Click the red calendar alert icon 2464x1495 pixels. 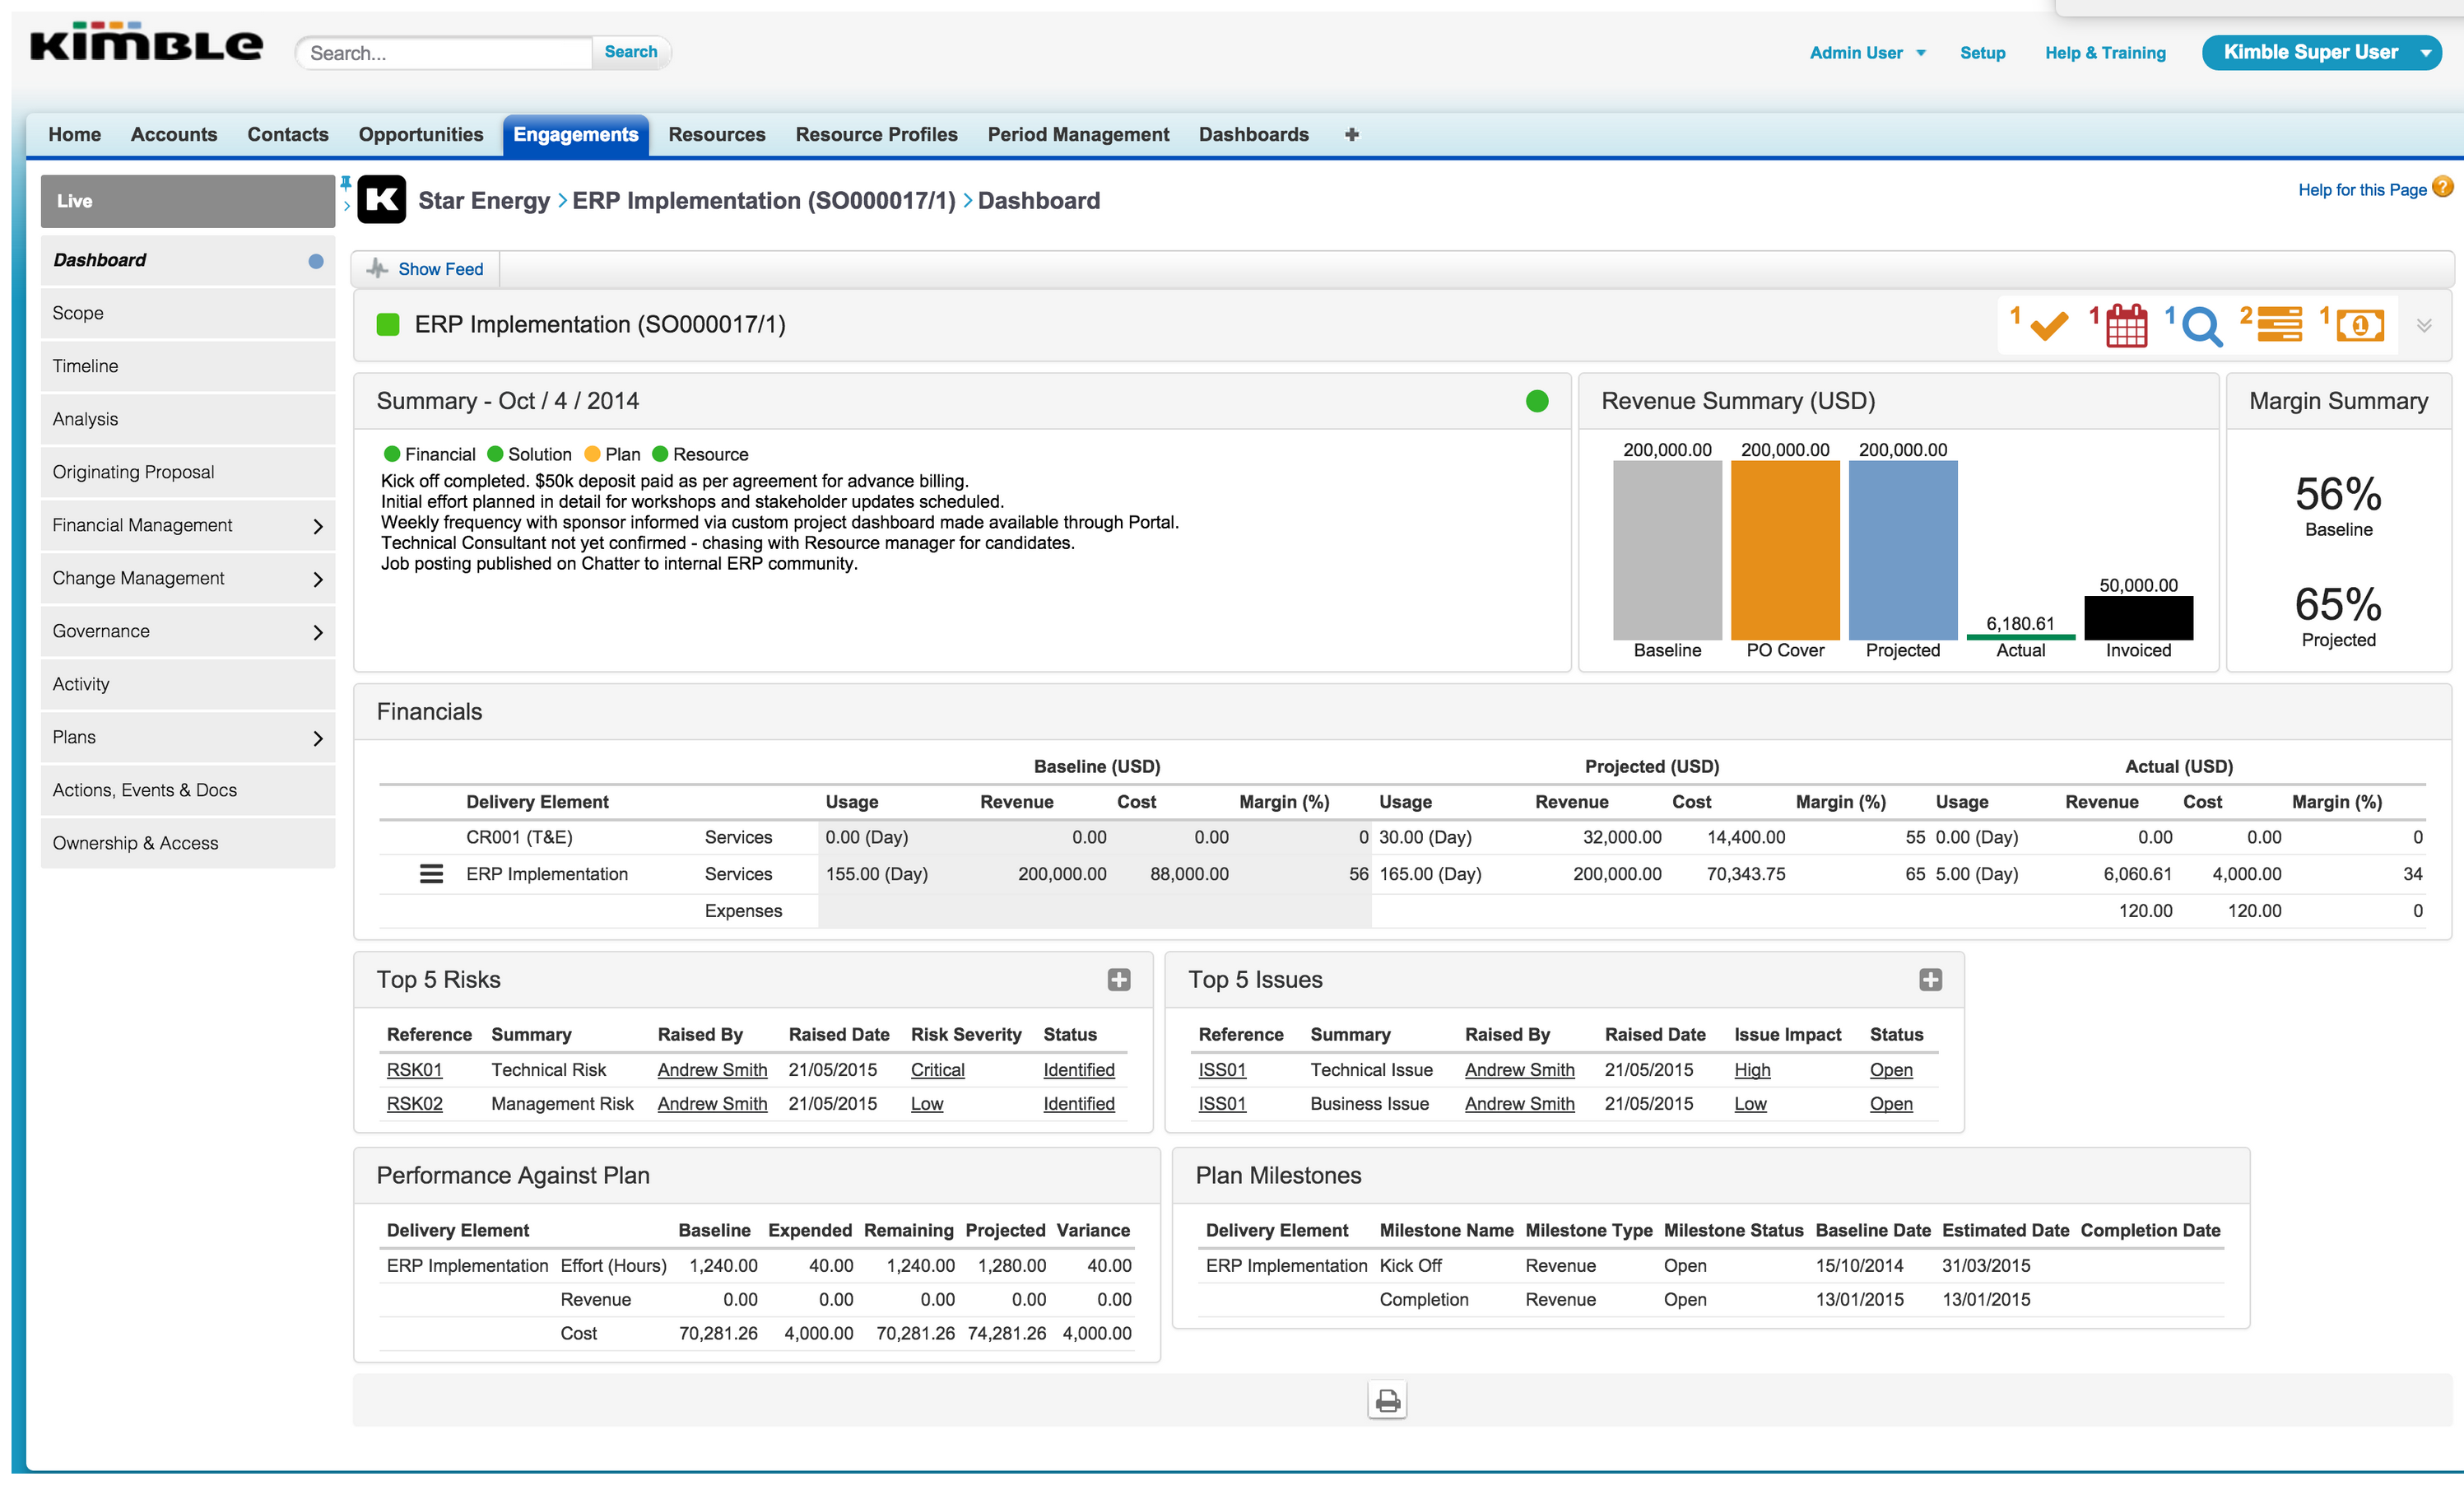tap(2126, 326)
